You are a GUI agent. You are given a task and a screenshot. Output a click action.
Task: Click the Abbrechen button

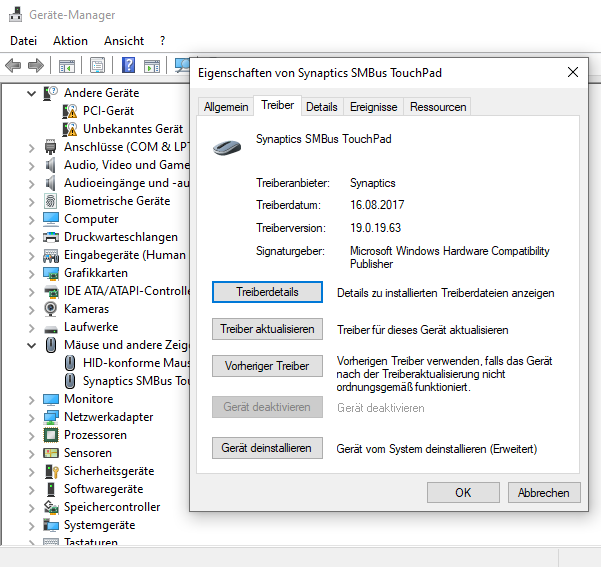(x=544, y=493)
